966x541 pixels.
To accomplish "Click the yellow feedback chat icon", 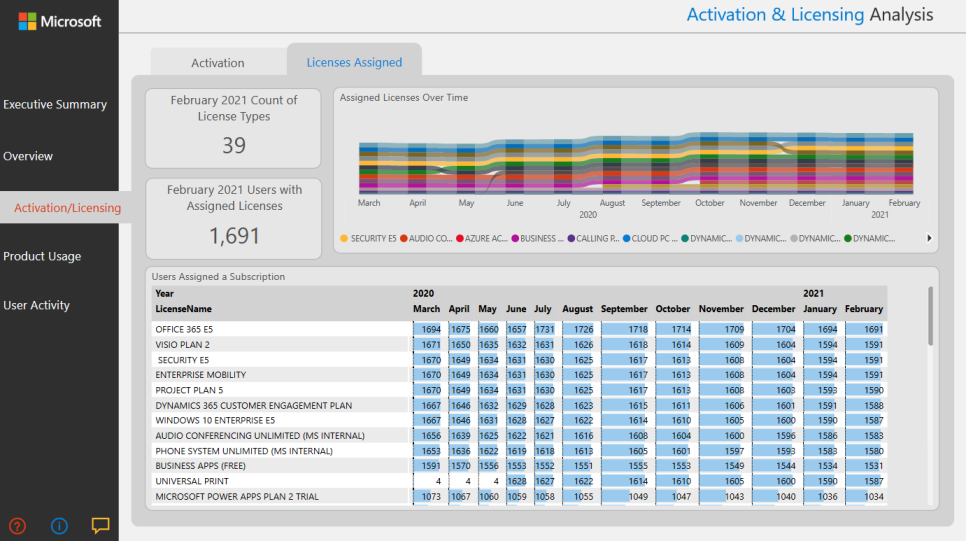I will pos(100,525).
